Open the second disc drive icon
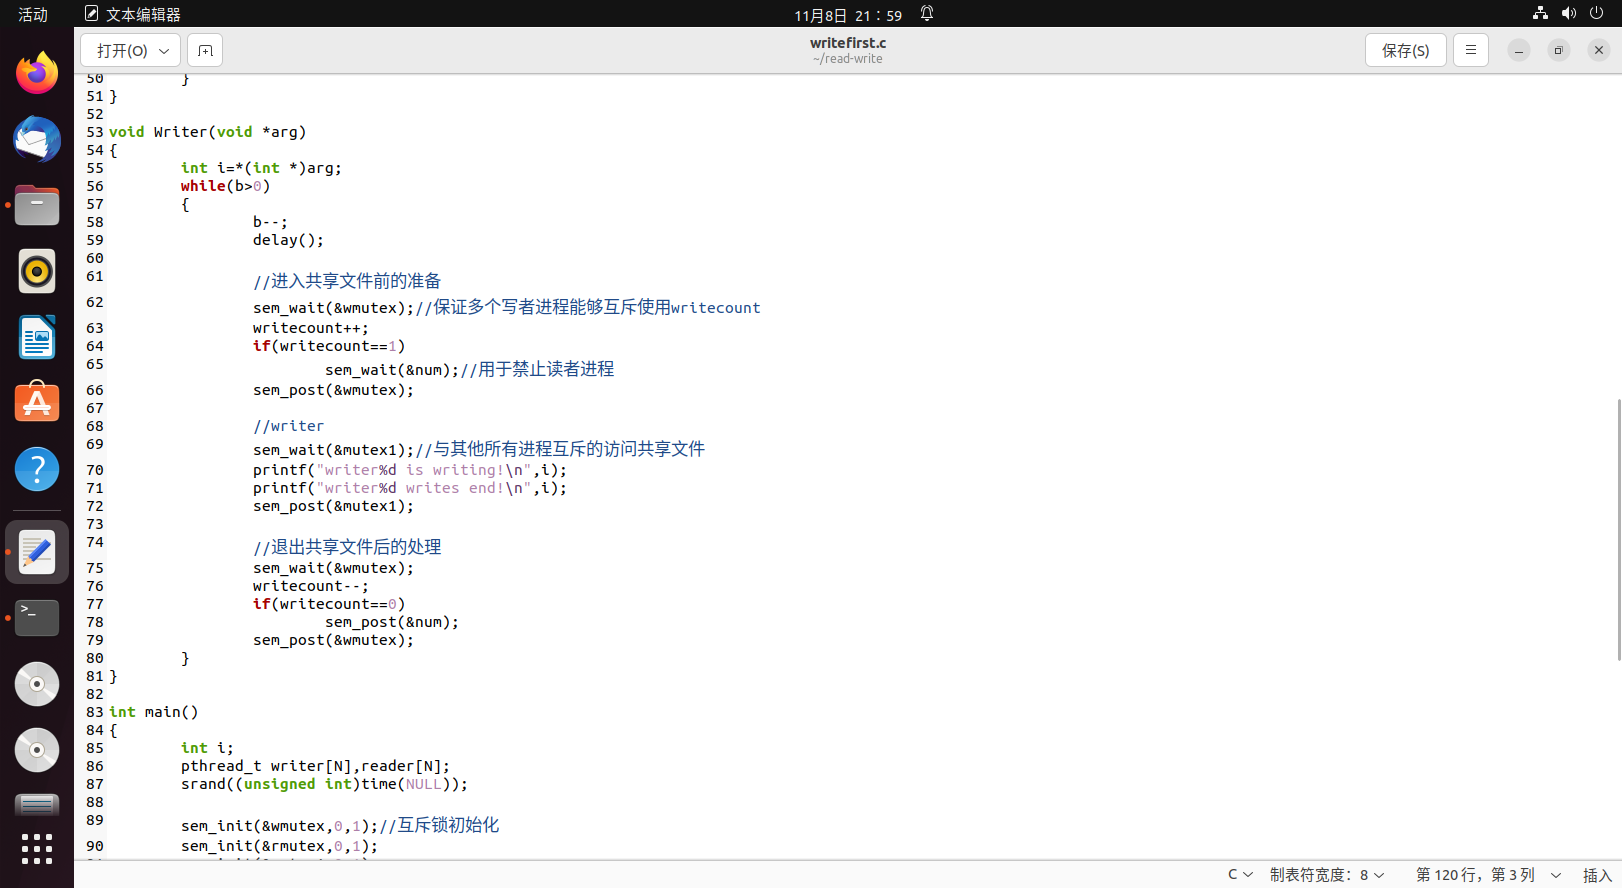The width and height of the screenshot is (1622, 888). (37, 750)
